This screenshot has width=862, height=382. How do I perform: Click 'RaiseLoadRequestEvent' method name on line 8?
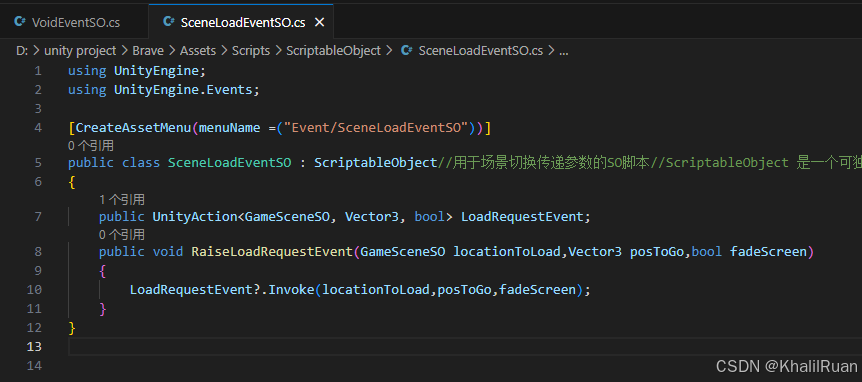(272, 252)
